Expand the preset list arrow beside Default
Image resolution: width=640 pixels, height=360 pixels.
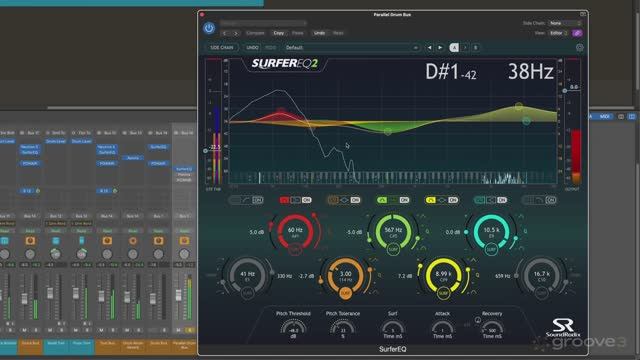click(x=416, y=48)
